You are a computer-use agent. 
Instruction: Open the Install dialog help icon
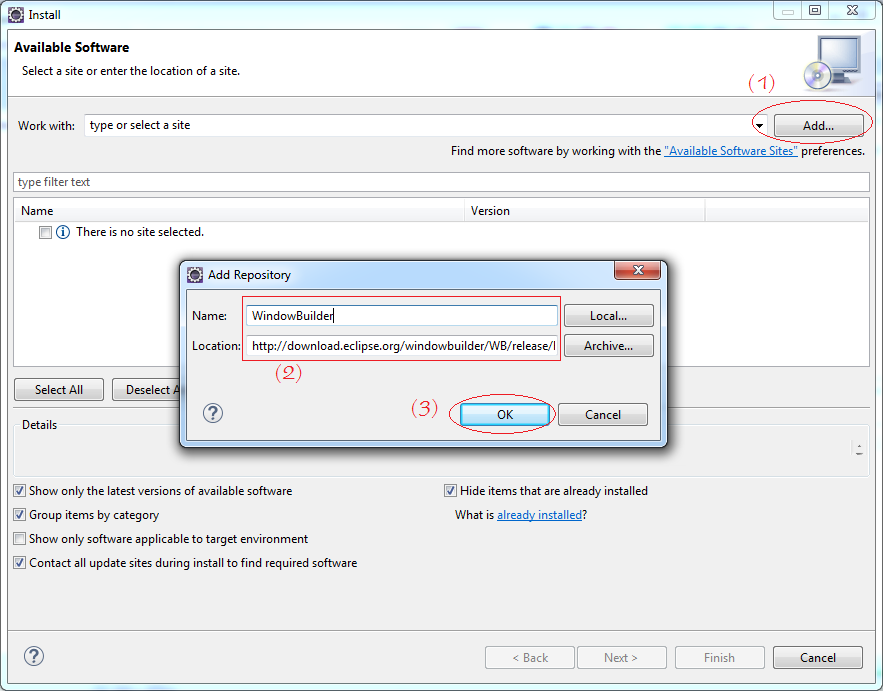coord(34,656)
